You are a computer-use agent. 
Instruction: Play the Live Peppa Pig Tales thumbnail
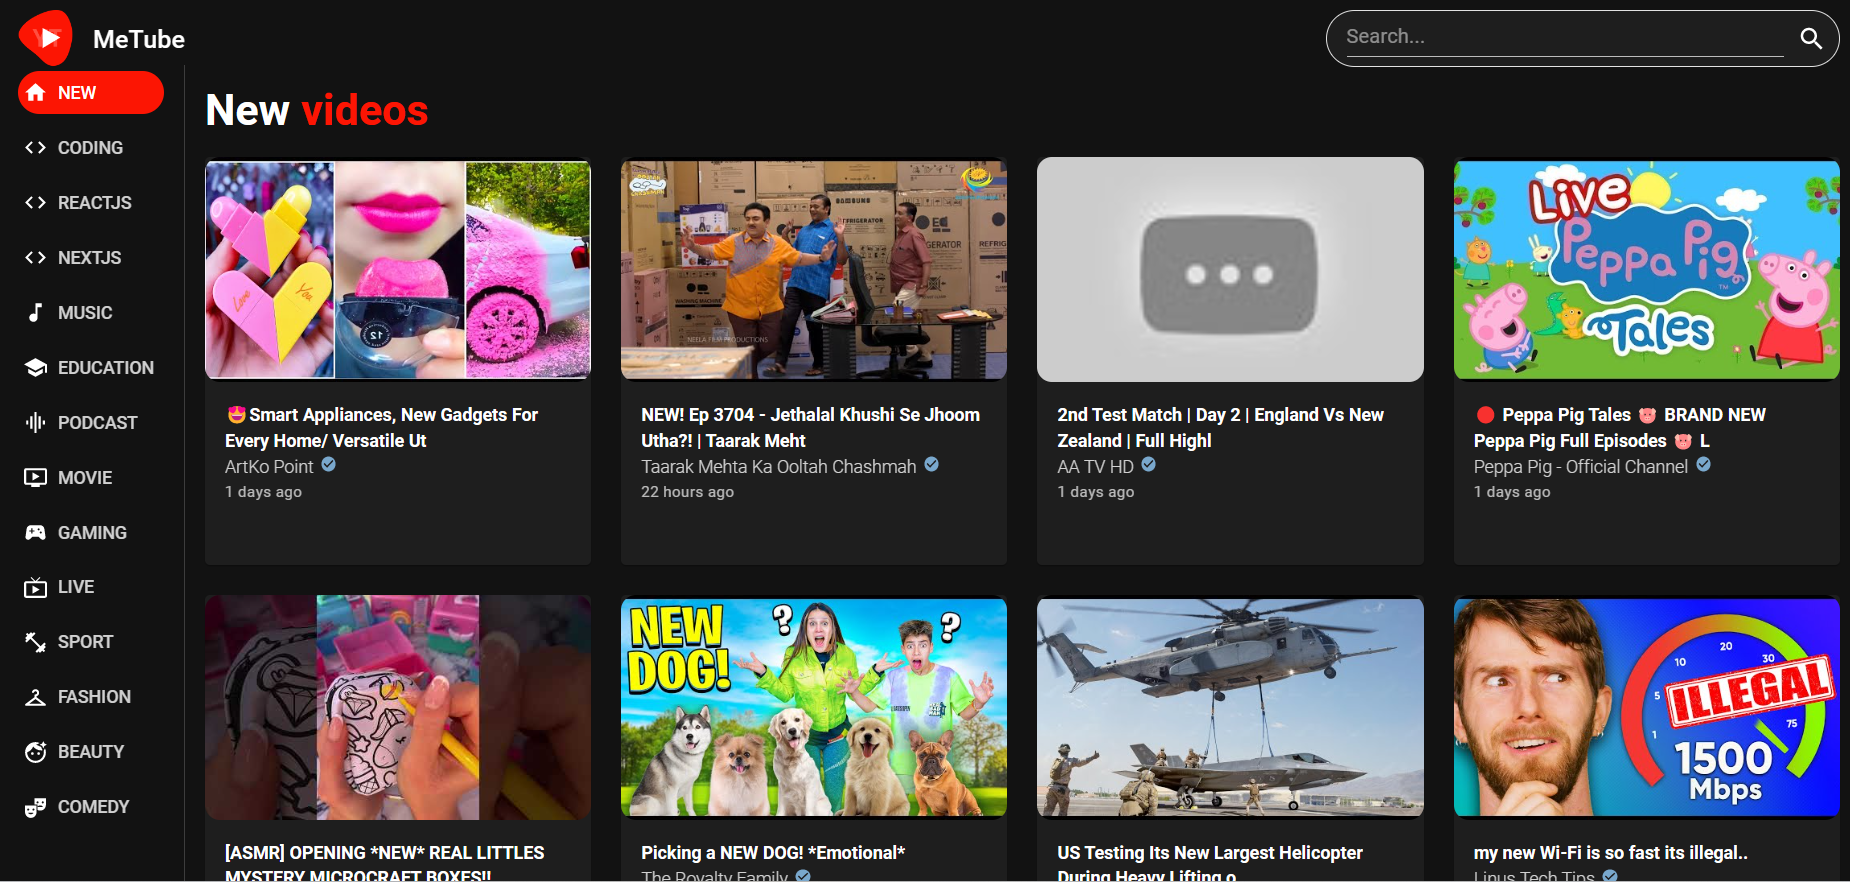coord(1646,270)
